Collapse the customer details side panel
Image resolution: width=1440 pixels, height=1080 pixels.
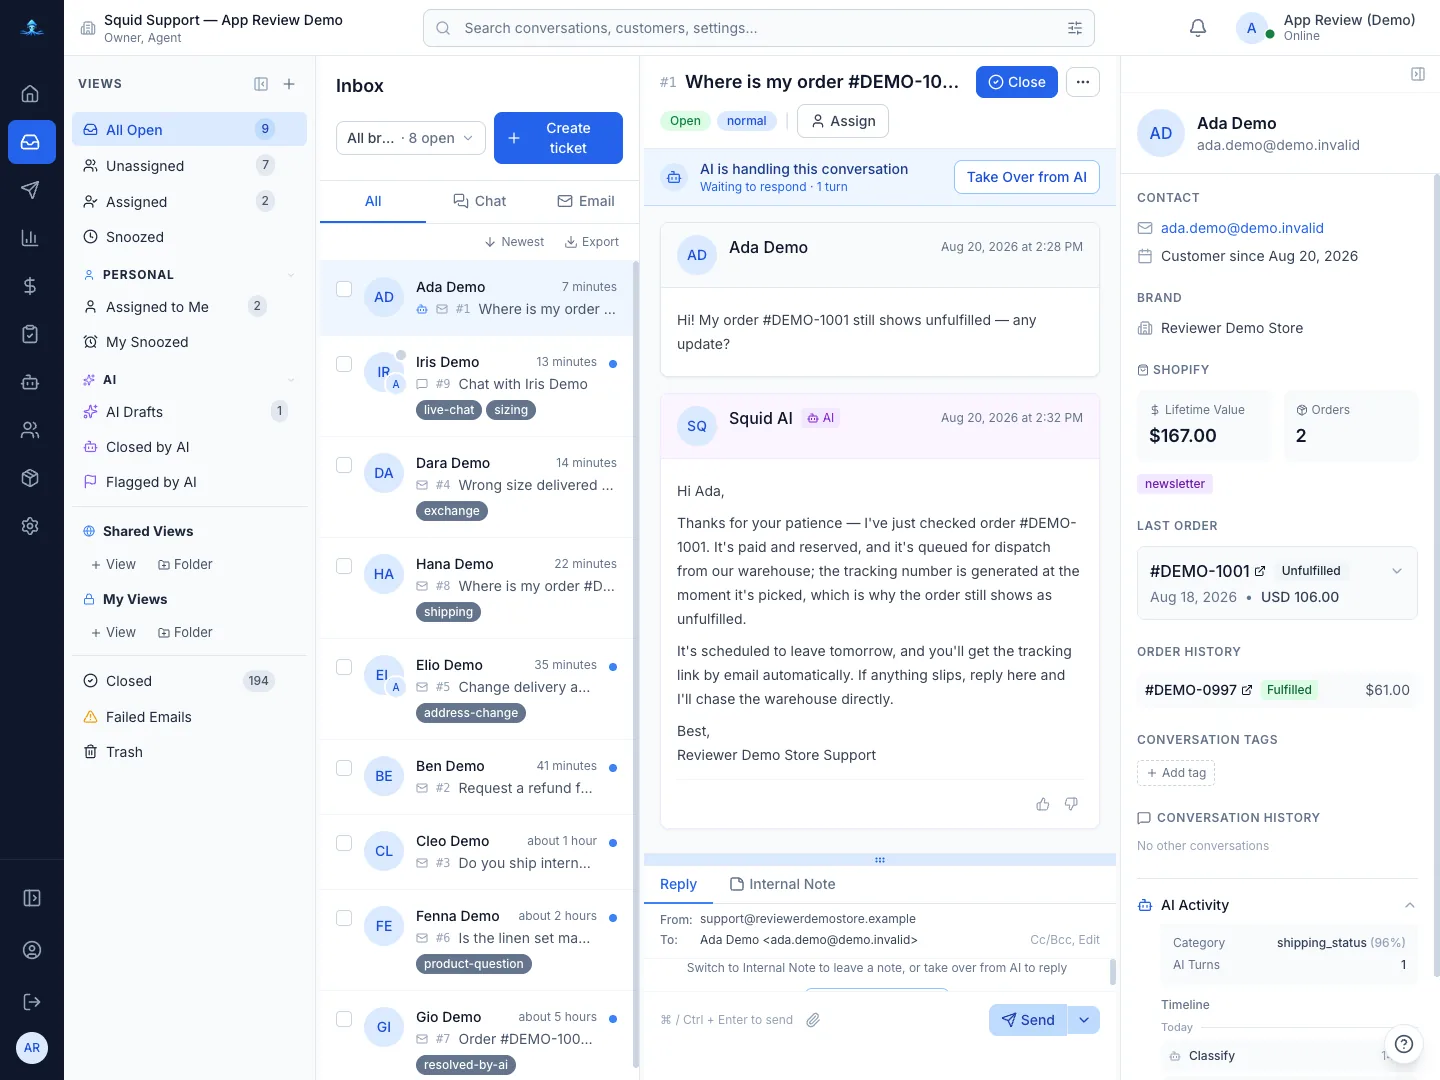pos(1418,74)
